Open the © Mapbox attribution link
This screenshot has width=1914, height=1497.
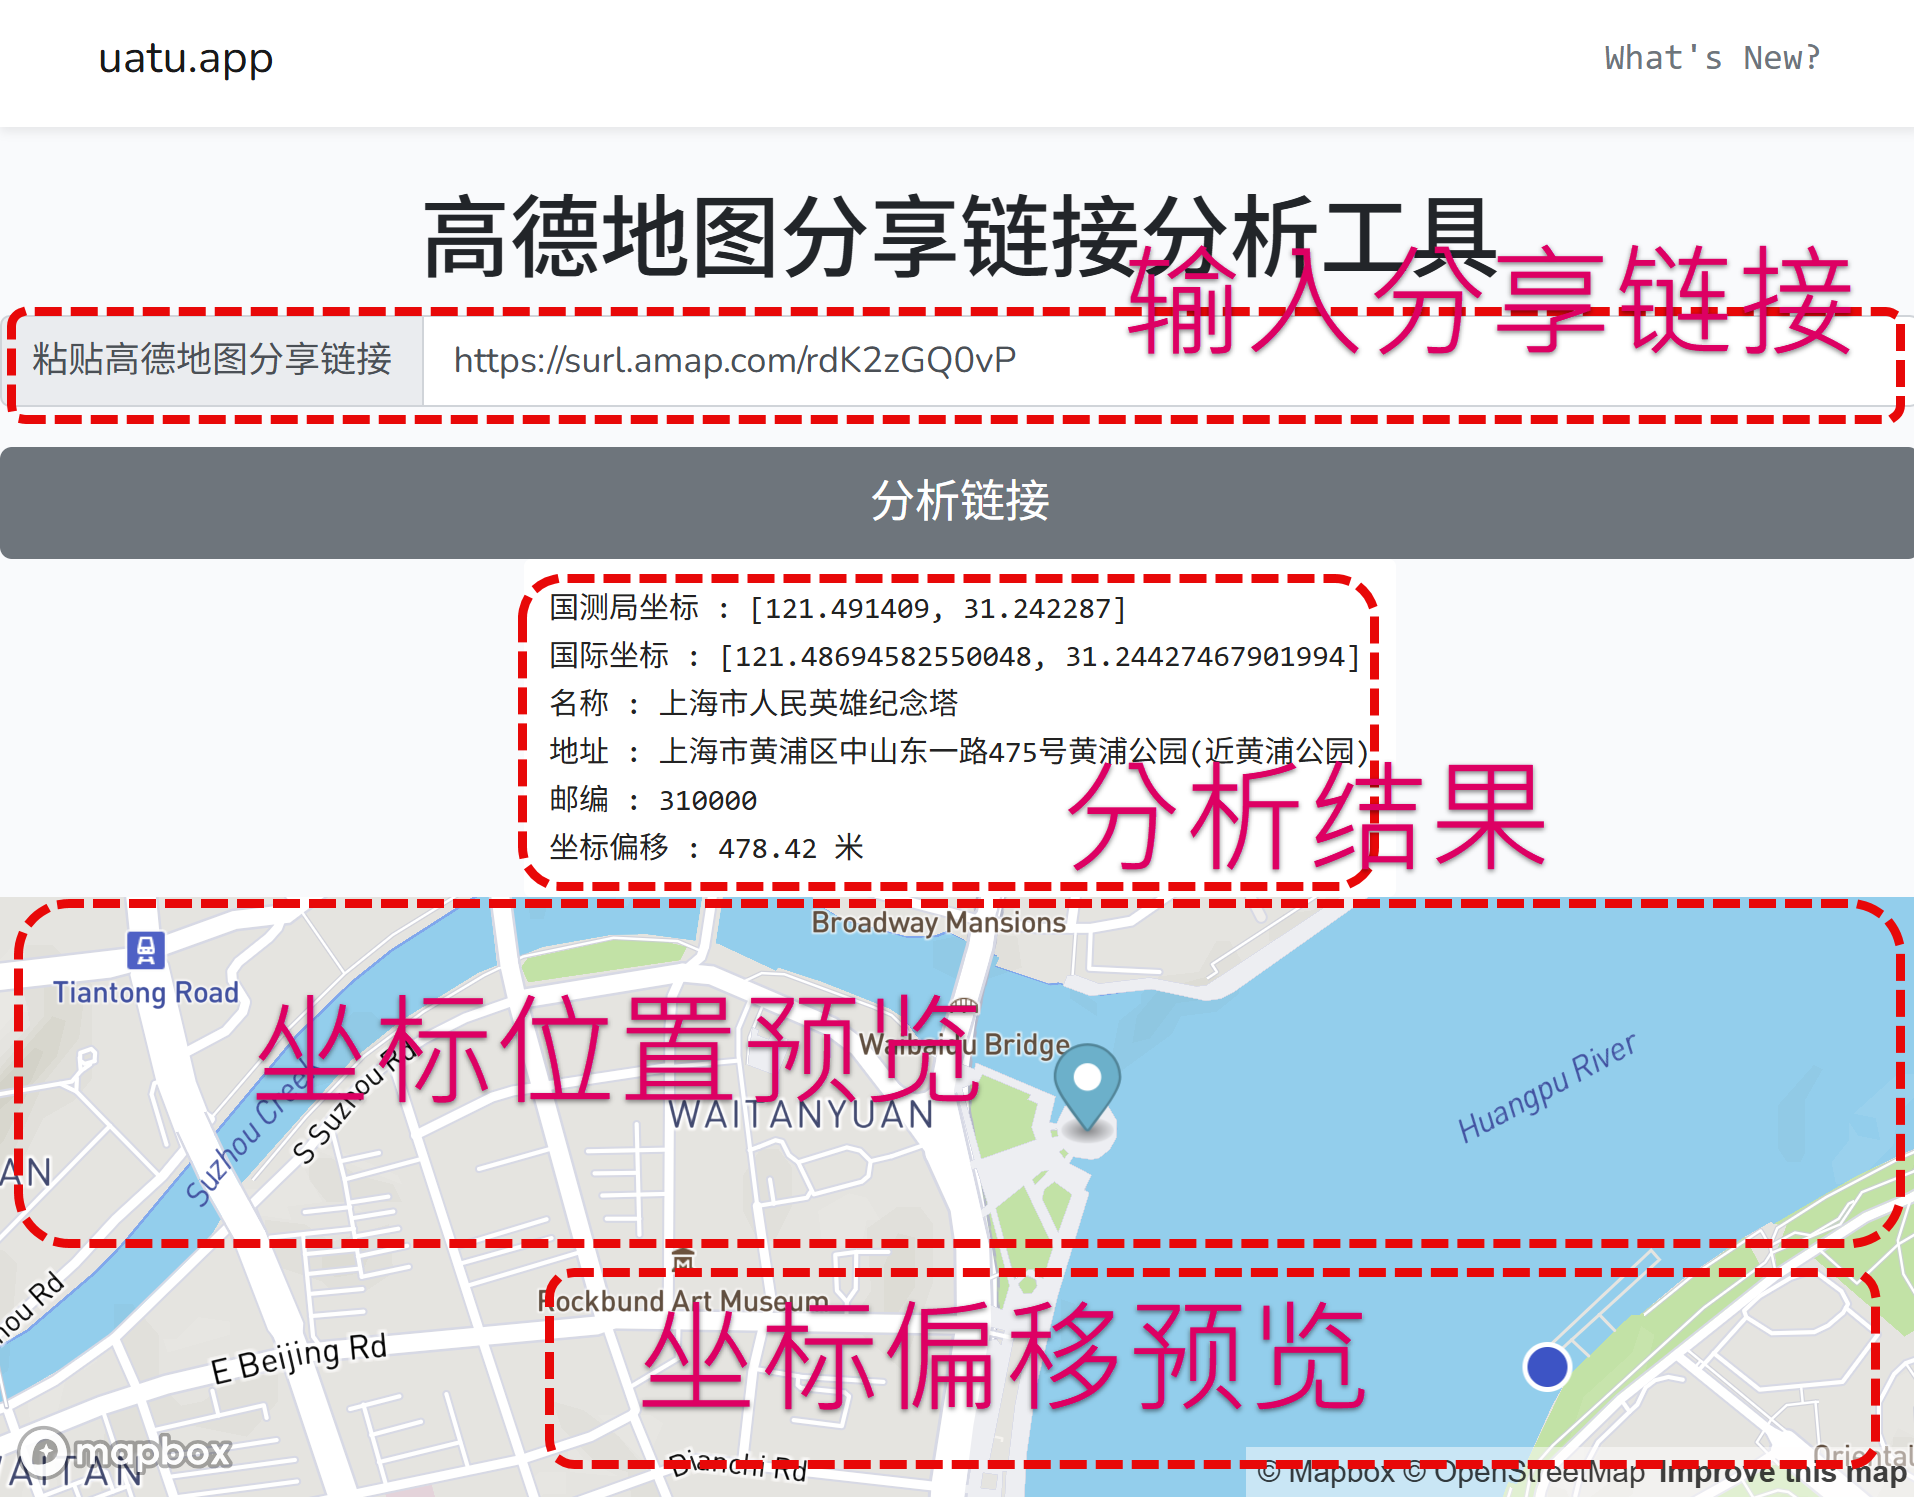[1326, 1473]
